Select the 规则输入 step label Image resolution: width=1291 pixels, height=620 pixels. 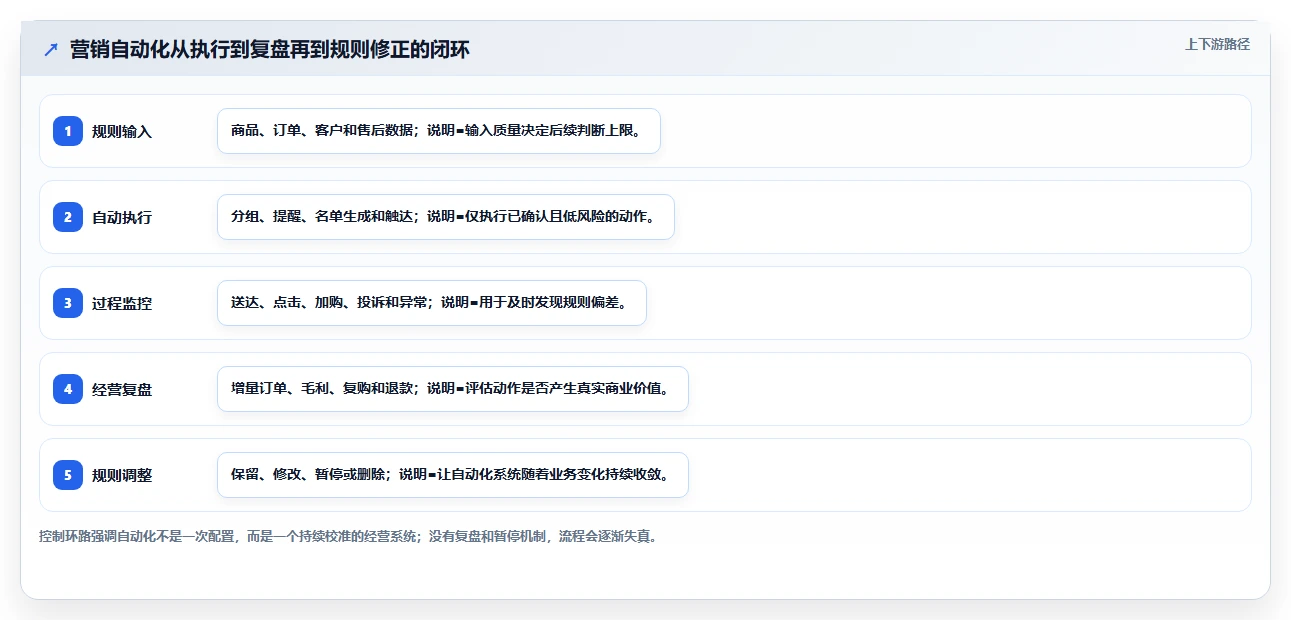(122, 131)
